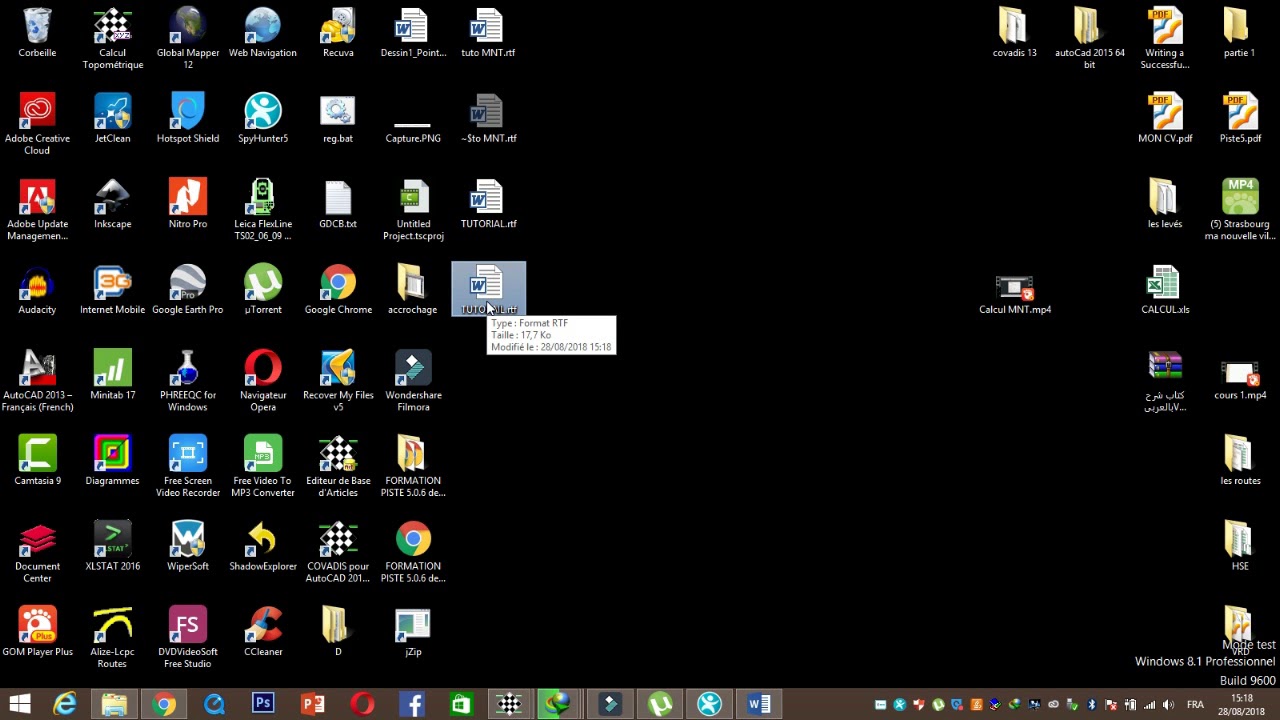Screen dimensions: 1280x720
Task: Open Wondershare Filmora desktop shortcut
Action: (x=413, y=380)
